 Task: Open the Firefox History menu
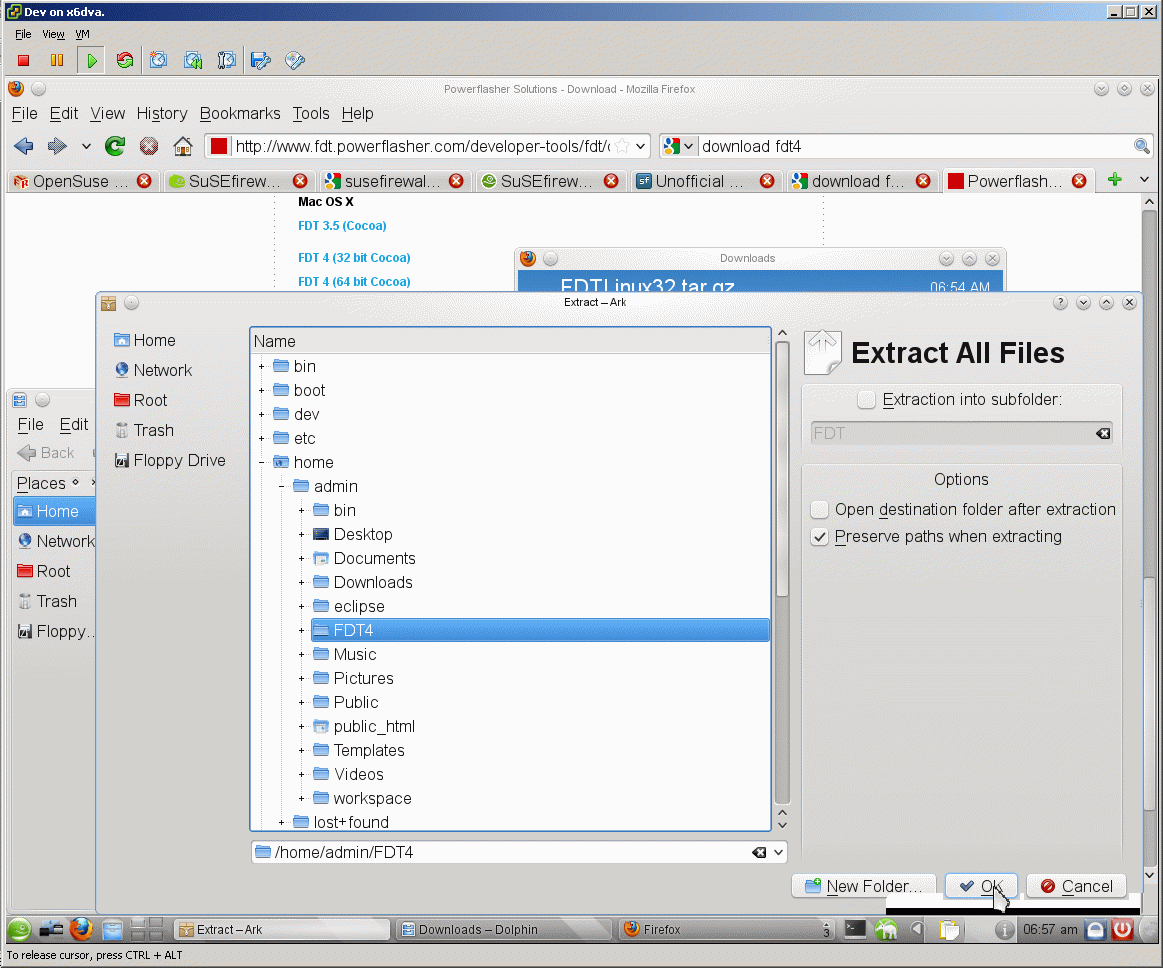(x=162, y=113)
